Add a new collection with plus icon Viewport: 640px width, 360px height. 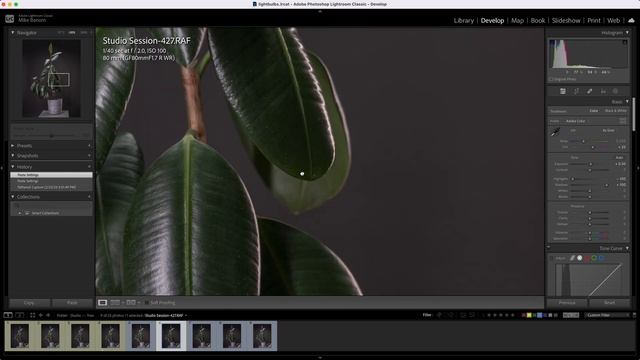pyautogui.click(x=89, y=197)
